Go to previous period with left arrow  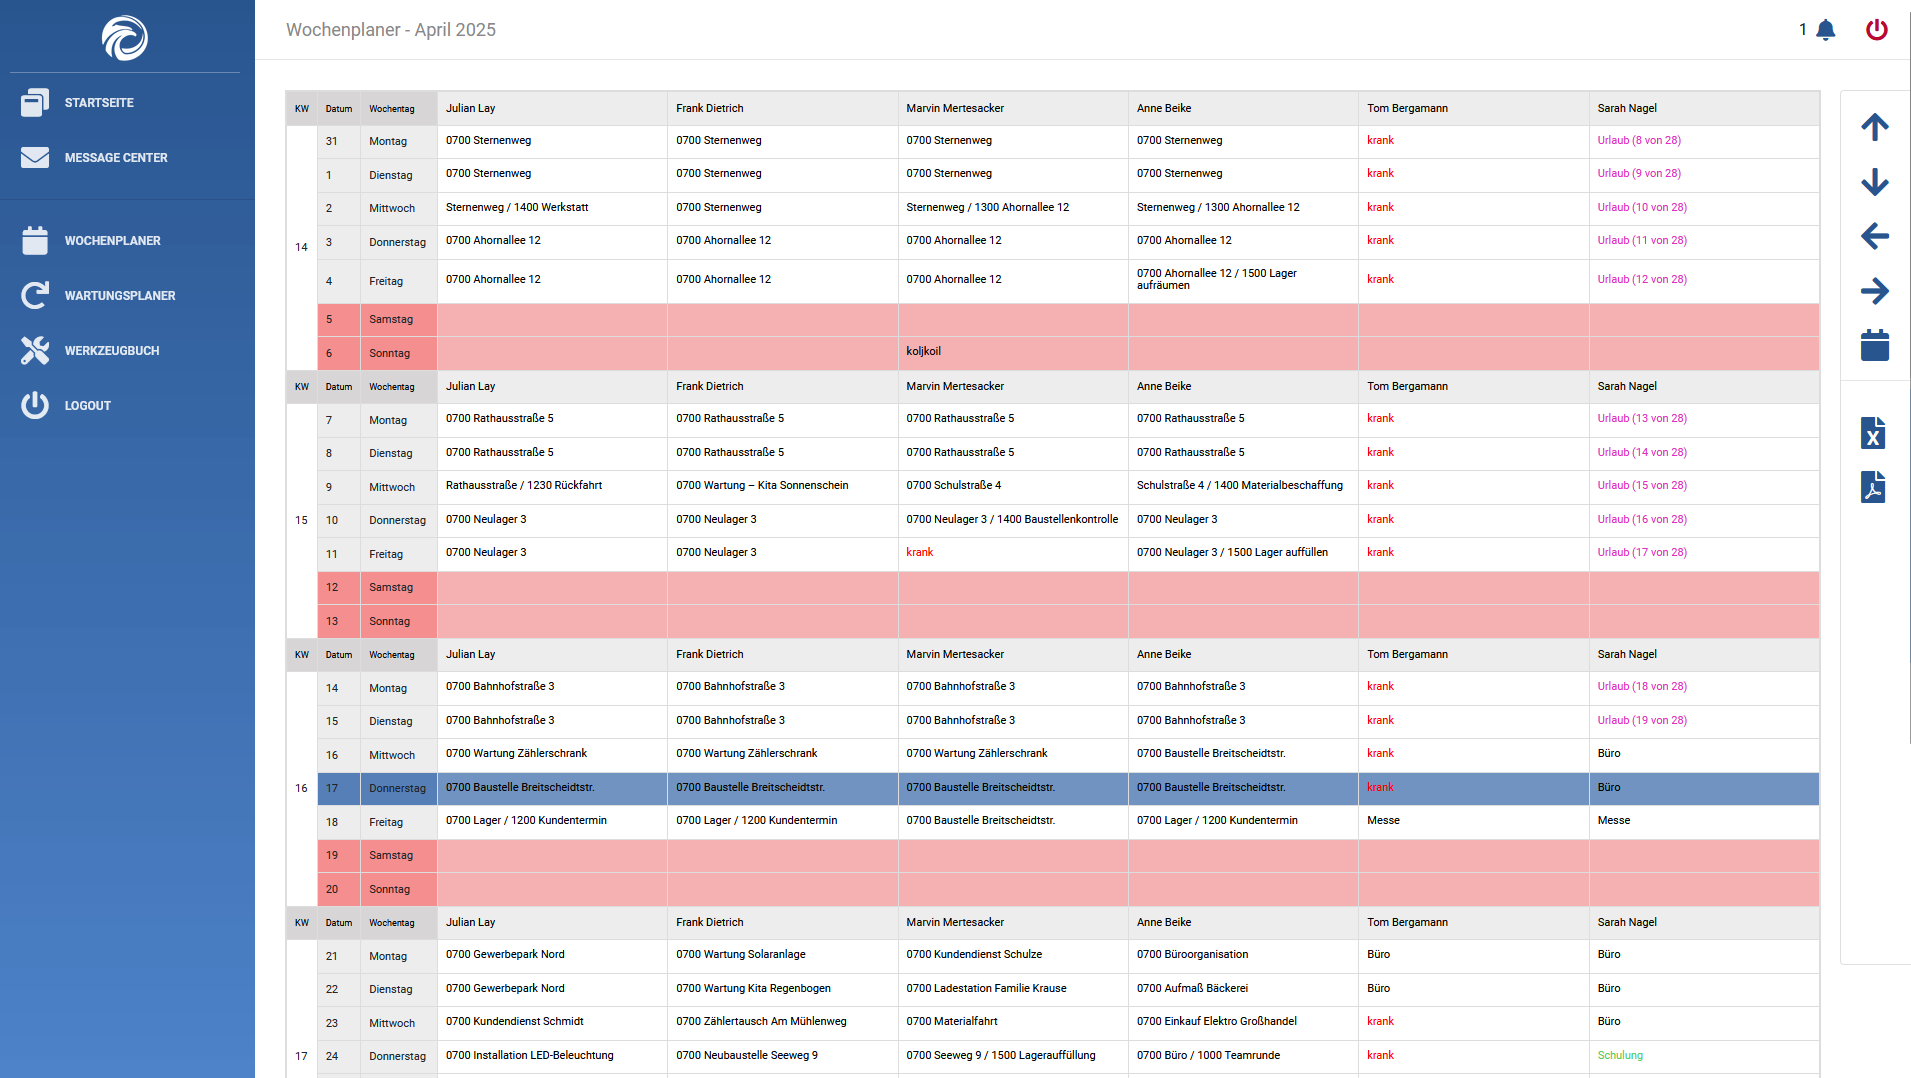tap(1874, 237)
